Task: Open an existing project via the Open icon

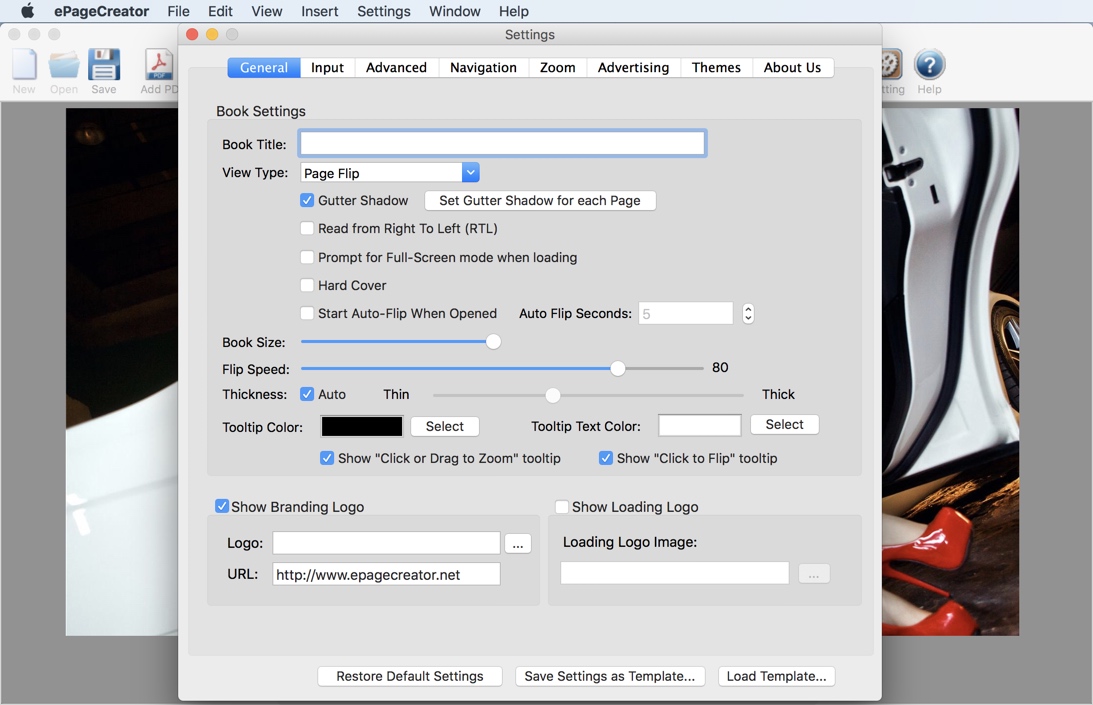Action: 63,65
